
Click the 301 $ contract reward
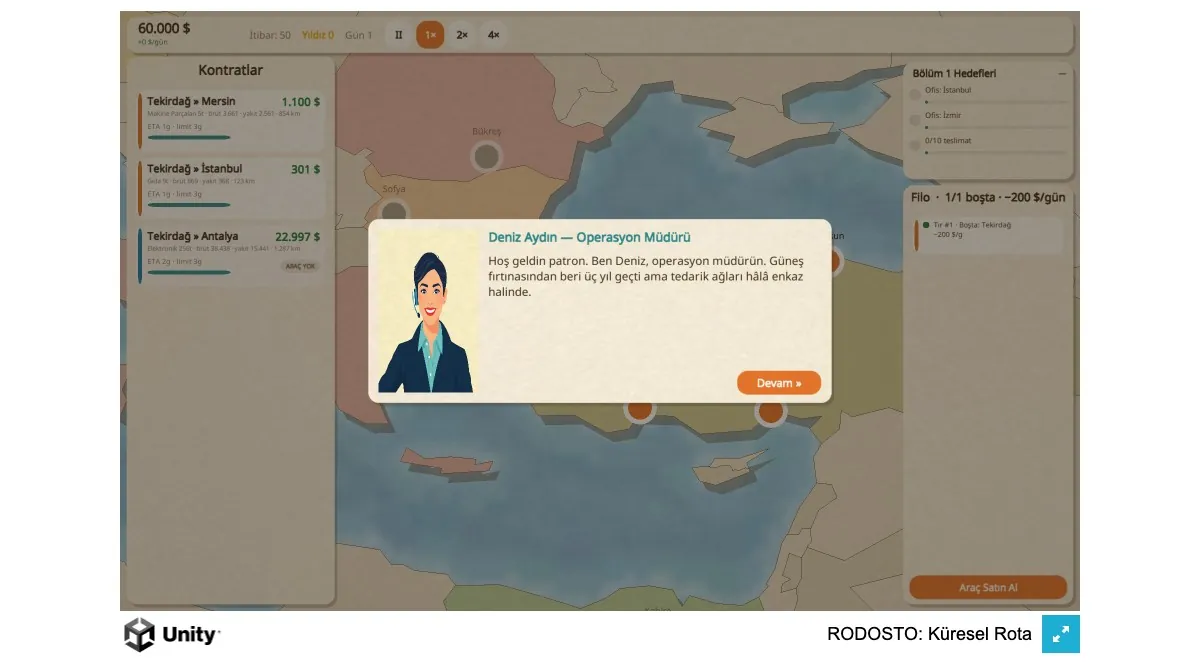pos(305,169)
